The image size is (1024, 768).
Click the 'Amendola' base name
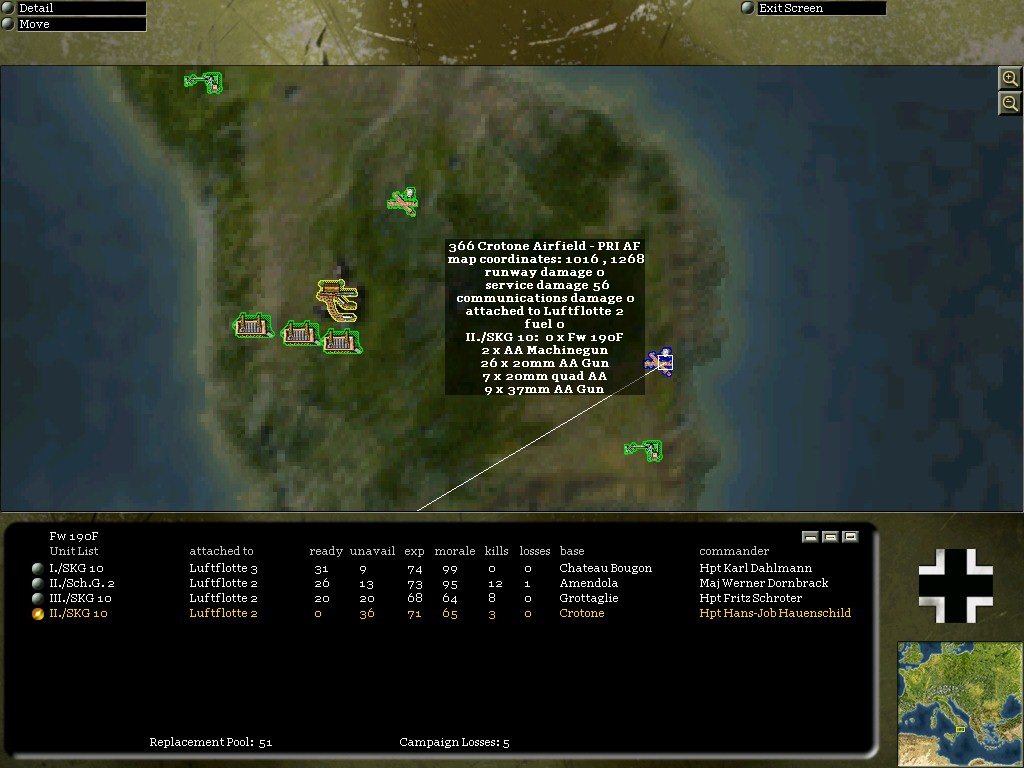tap(588, 583)
